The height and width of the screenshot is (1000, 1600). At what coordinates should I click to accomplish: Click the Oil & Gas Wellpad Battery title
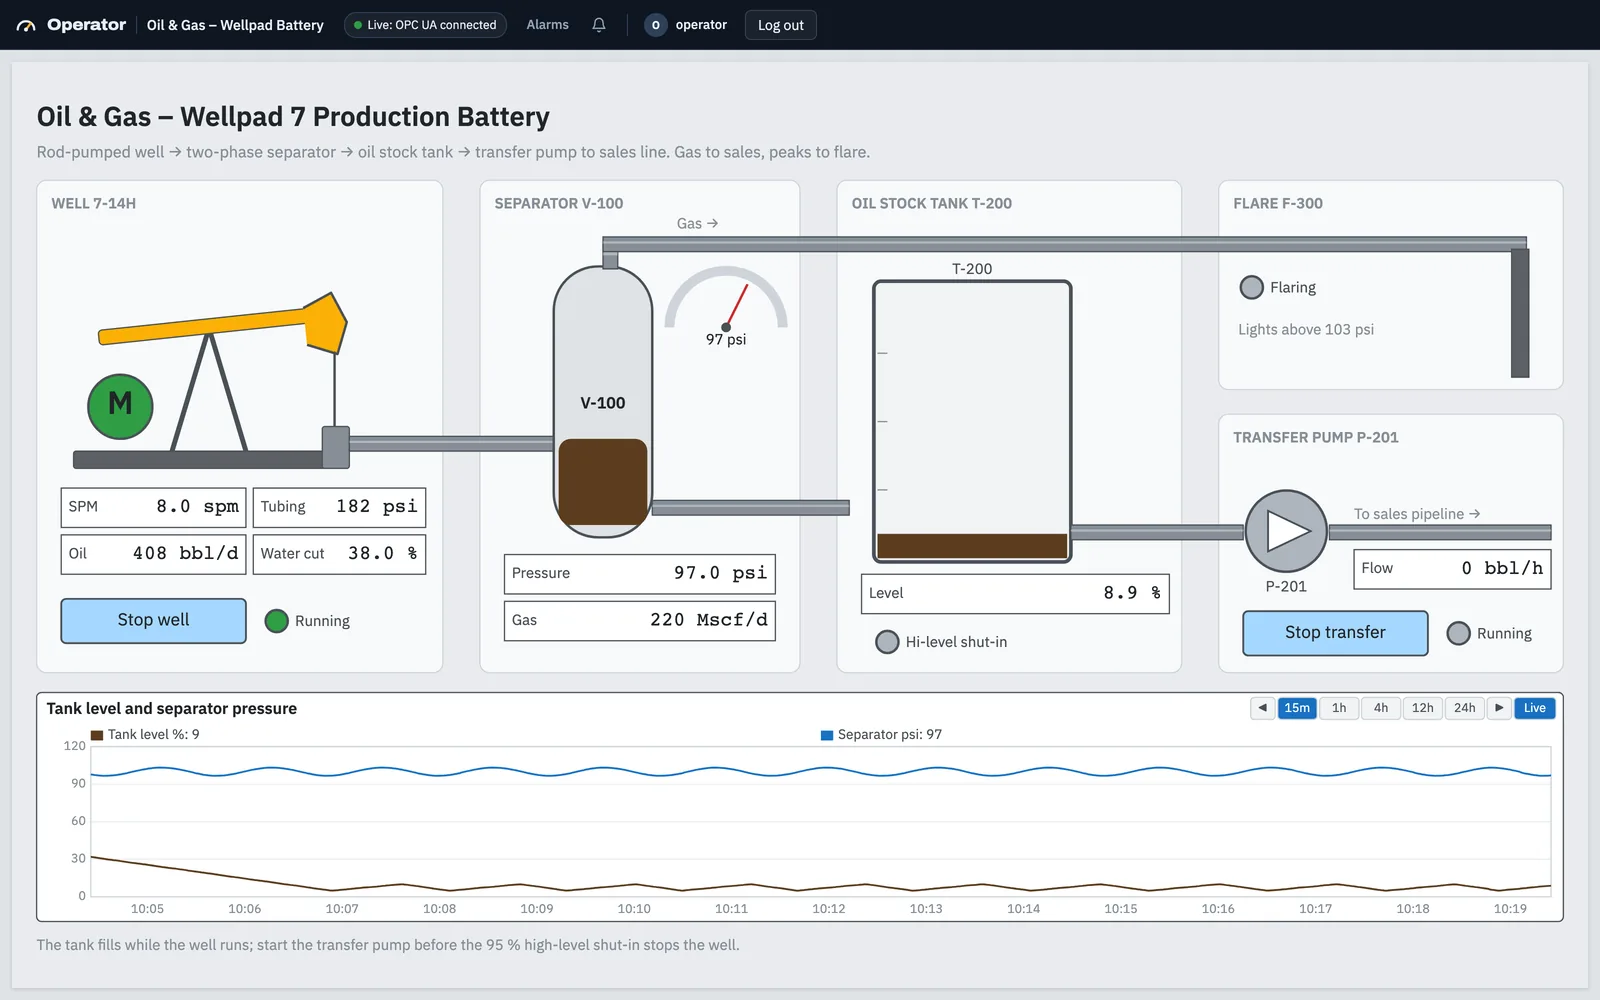pos(235,25)
